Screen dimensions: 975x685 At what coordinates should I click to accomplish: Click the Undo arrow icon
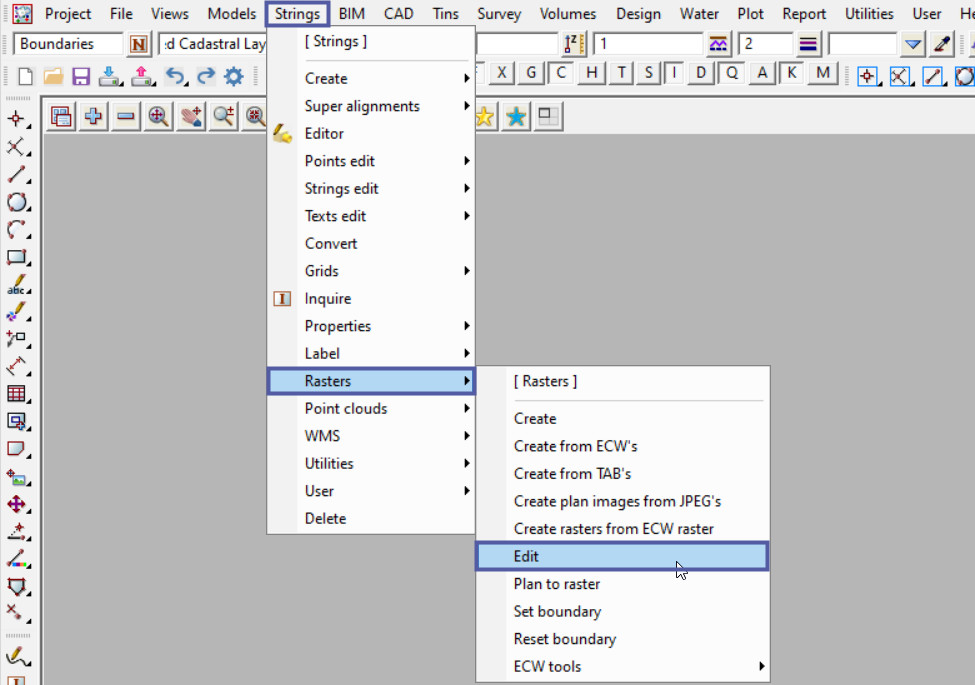tap(175, 75)
